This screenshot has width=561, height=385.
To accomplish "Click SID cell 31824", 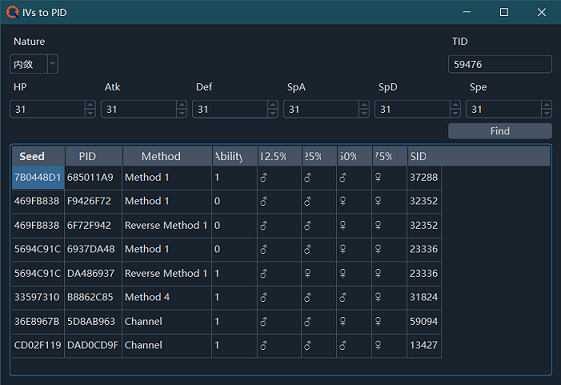I will (x=424, y=297).
